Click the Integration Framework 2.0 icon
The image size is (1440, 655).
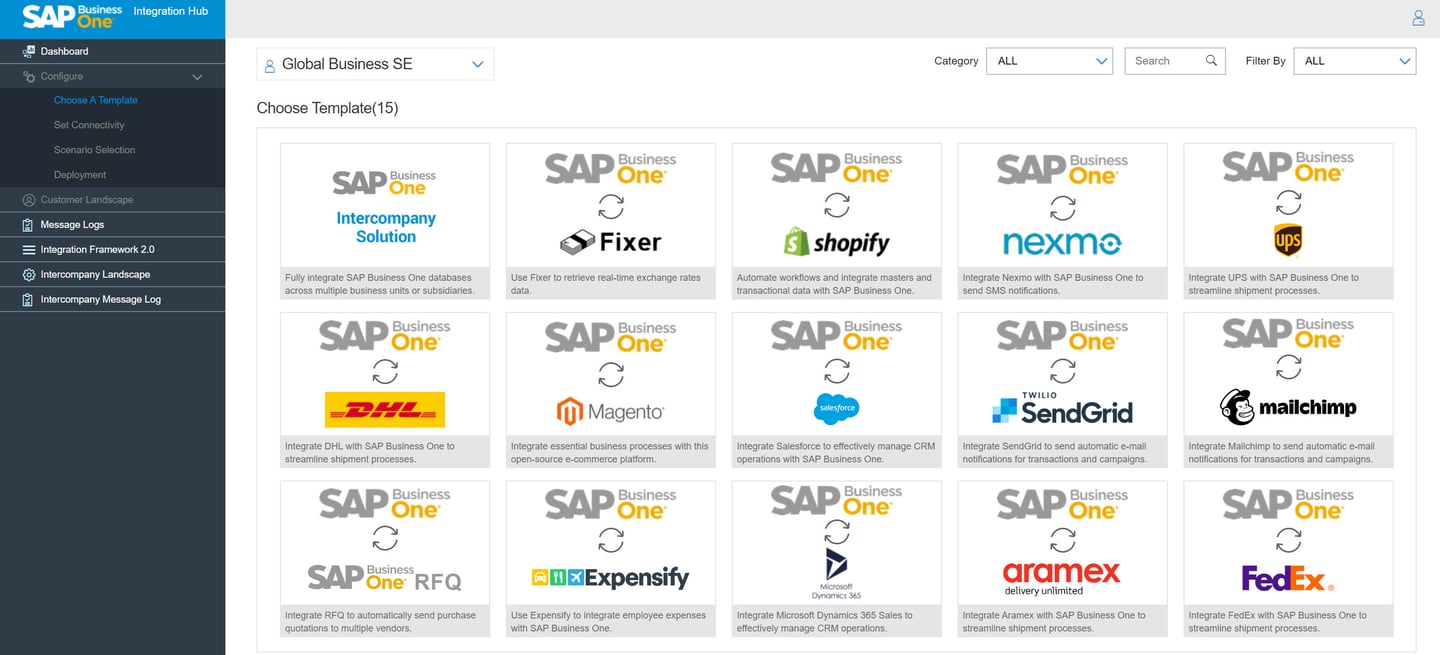tap(29, 250)
